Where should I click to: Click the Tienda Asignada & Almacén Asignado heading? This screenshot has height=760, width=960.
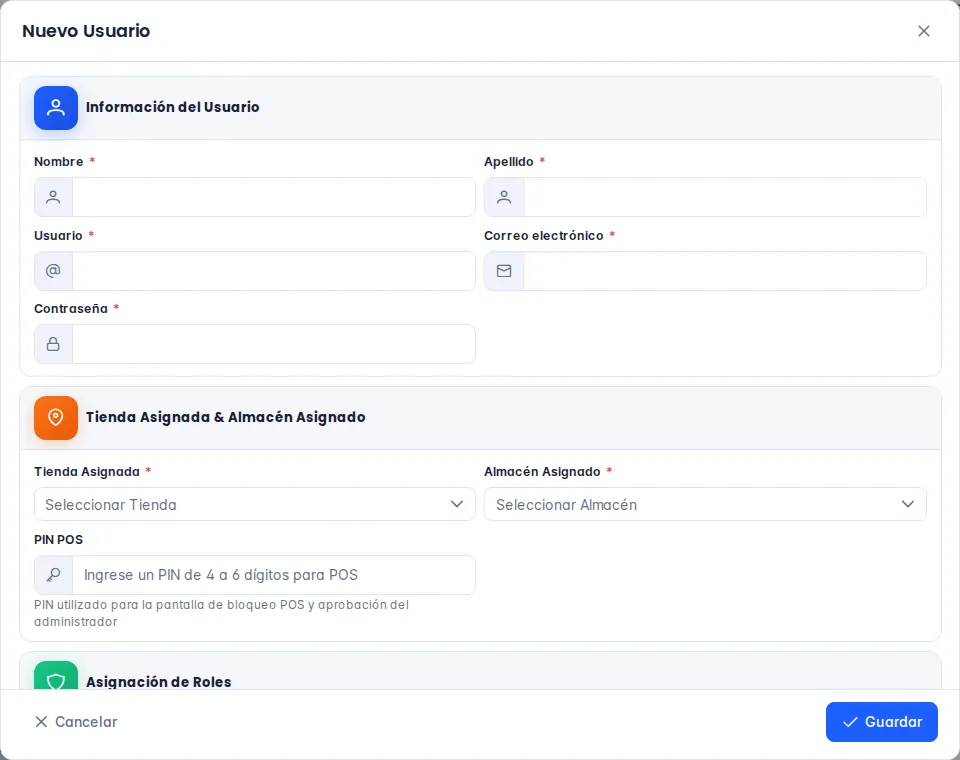click(x=225, y=417)
